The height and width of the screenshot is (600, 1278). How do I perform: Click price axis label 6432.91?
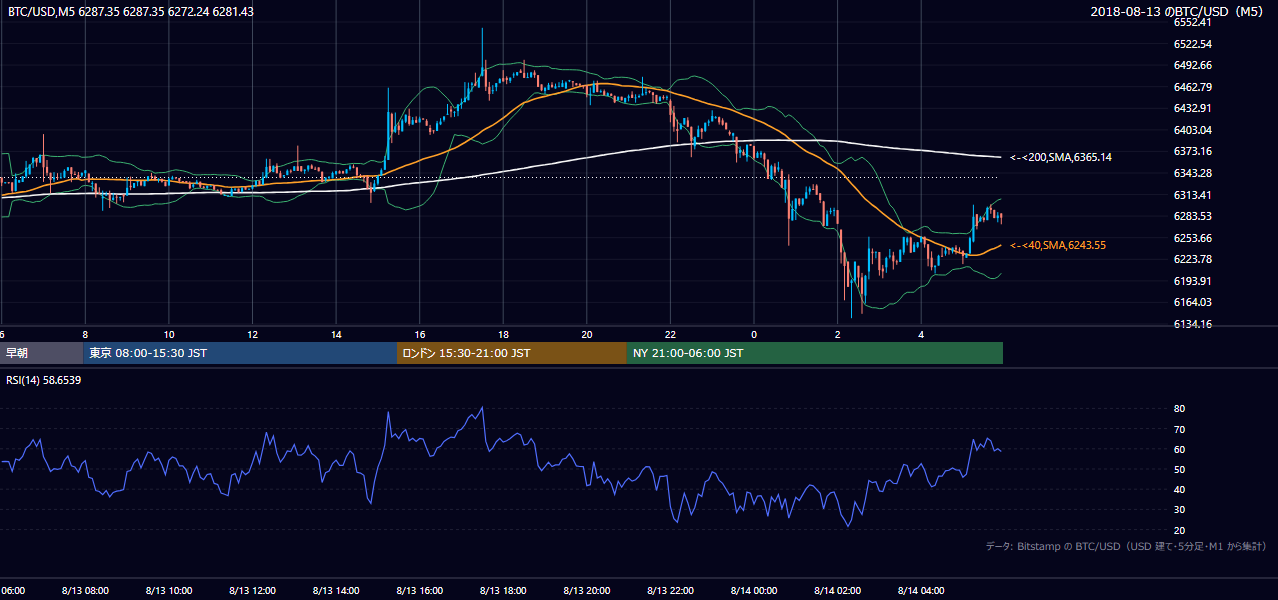(1193, 108)
